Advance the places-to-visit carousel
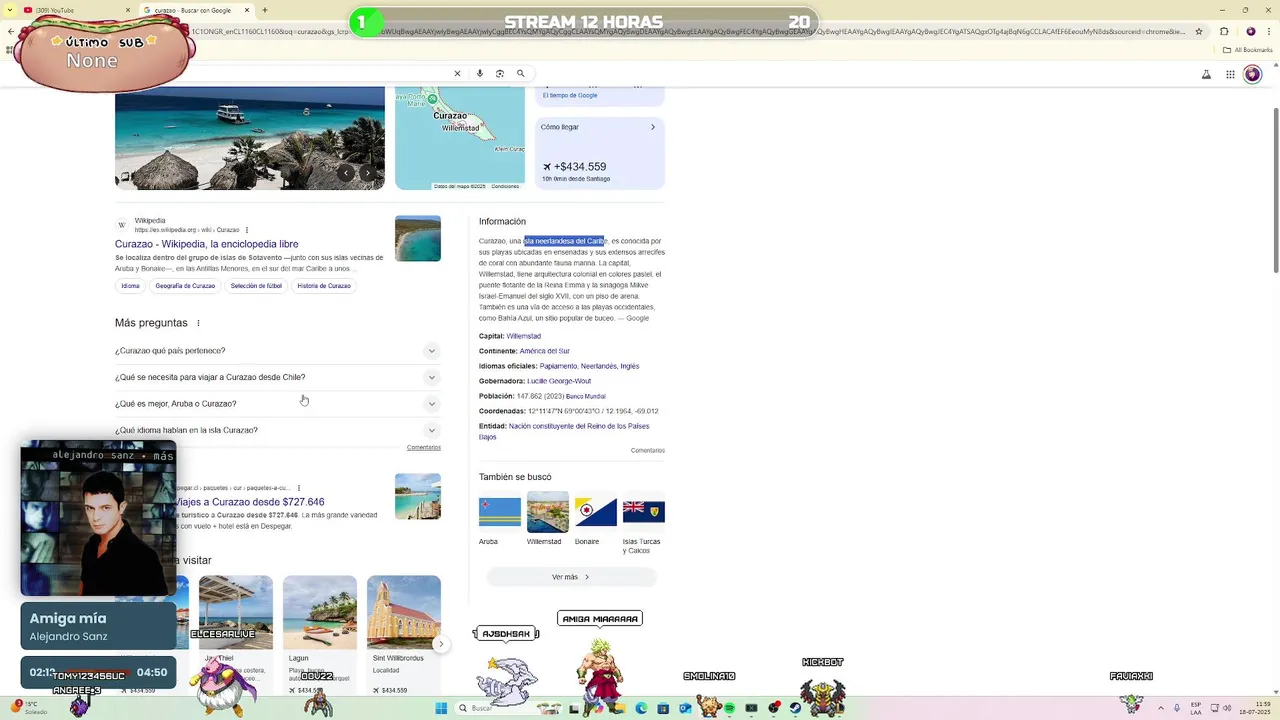The image size is (1280, 720). 441,644
